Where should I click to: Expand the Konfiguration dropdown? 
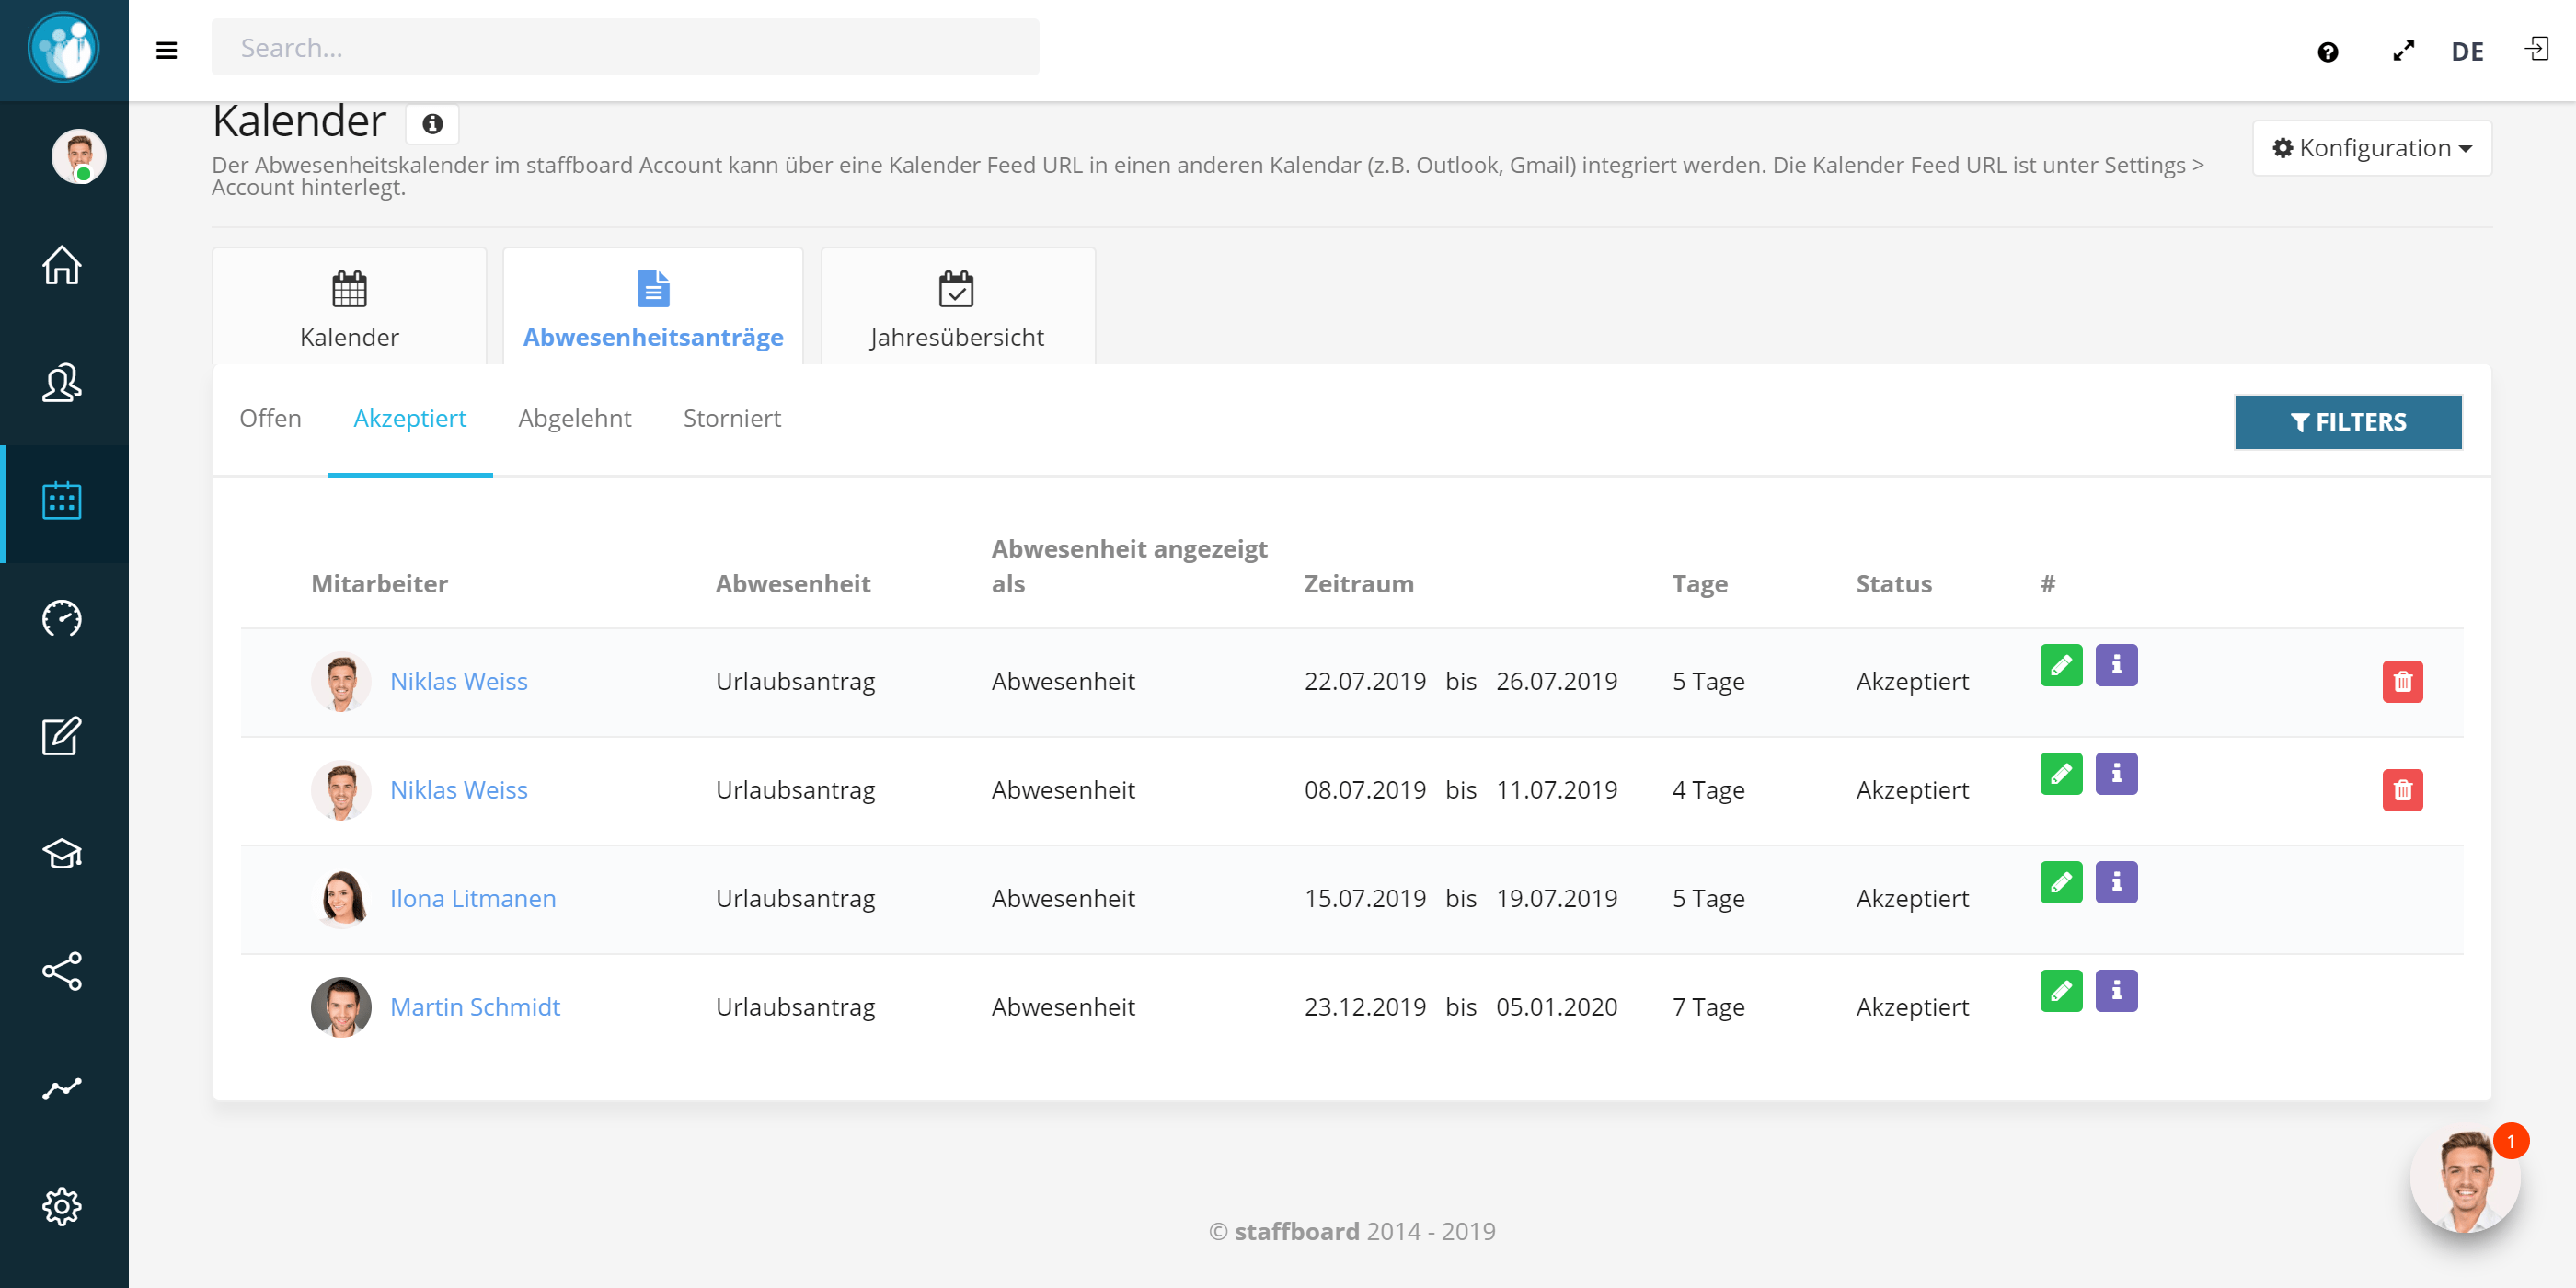point(2371,148)
